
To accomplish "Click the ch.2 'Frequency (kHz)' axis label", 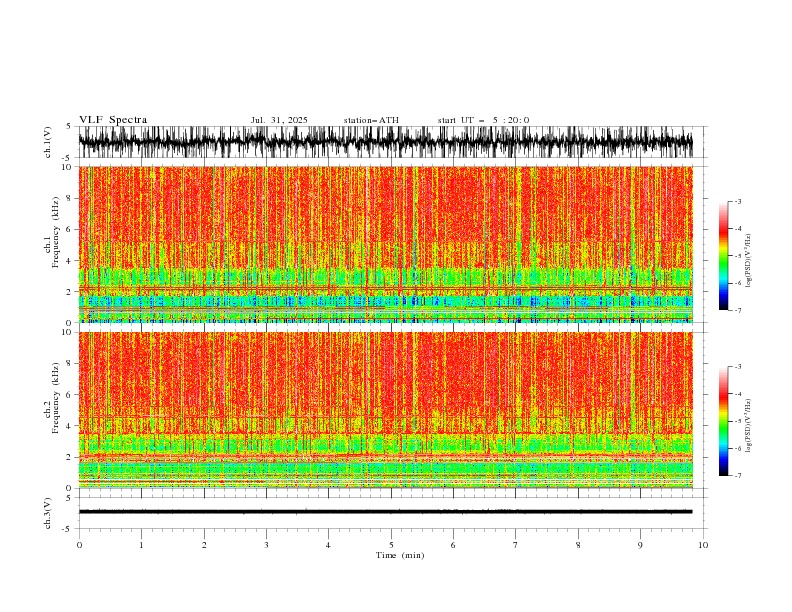I will pyautogui.click(x=56, y=397).
